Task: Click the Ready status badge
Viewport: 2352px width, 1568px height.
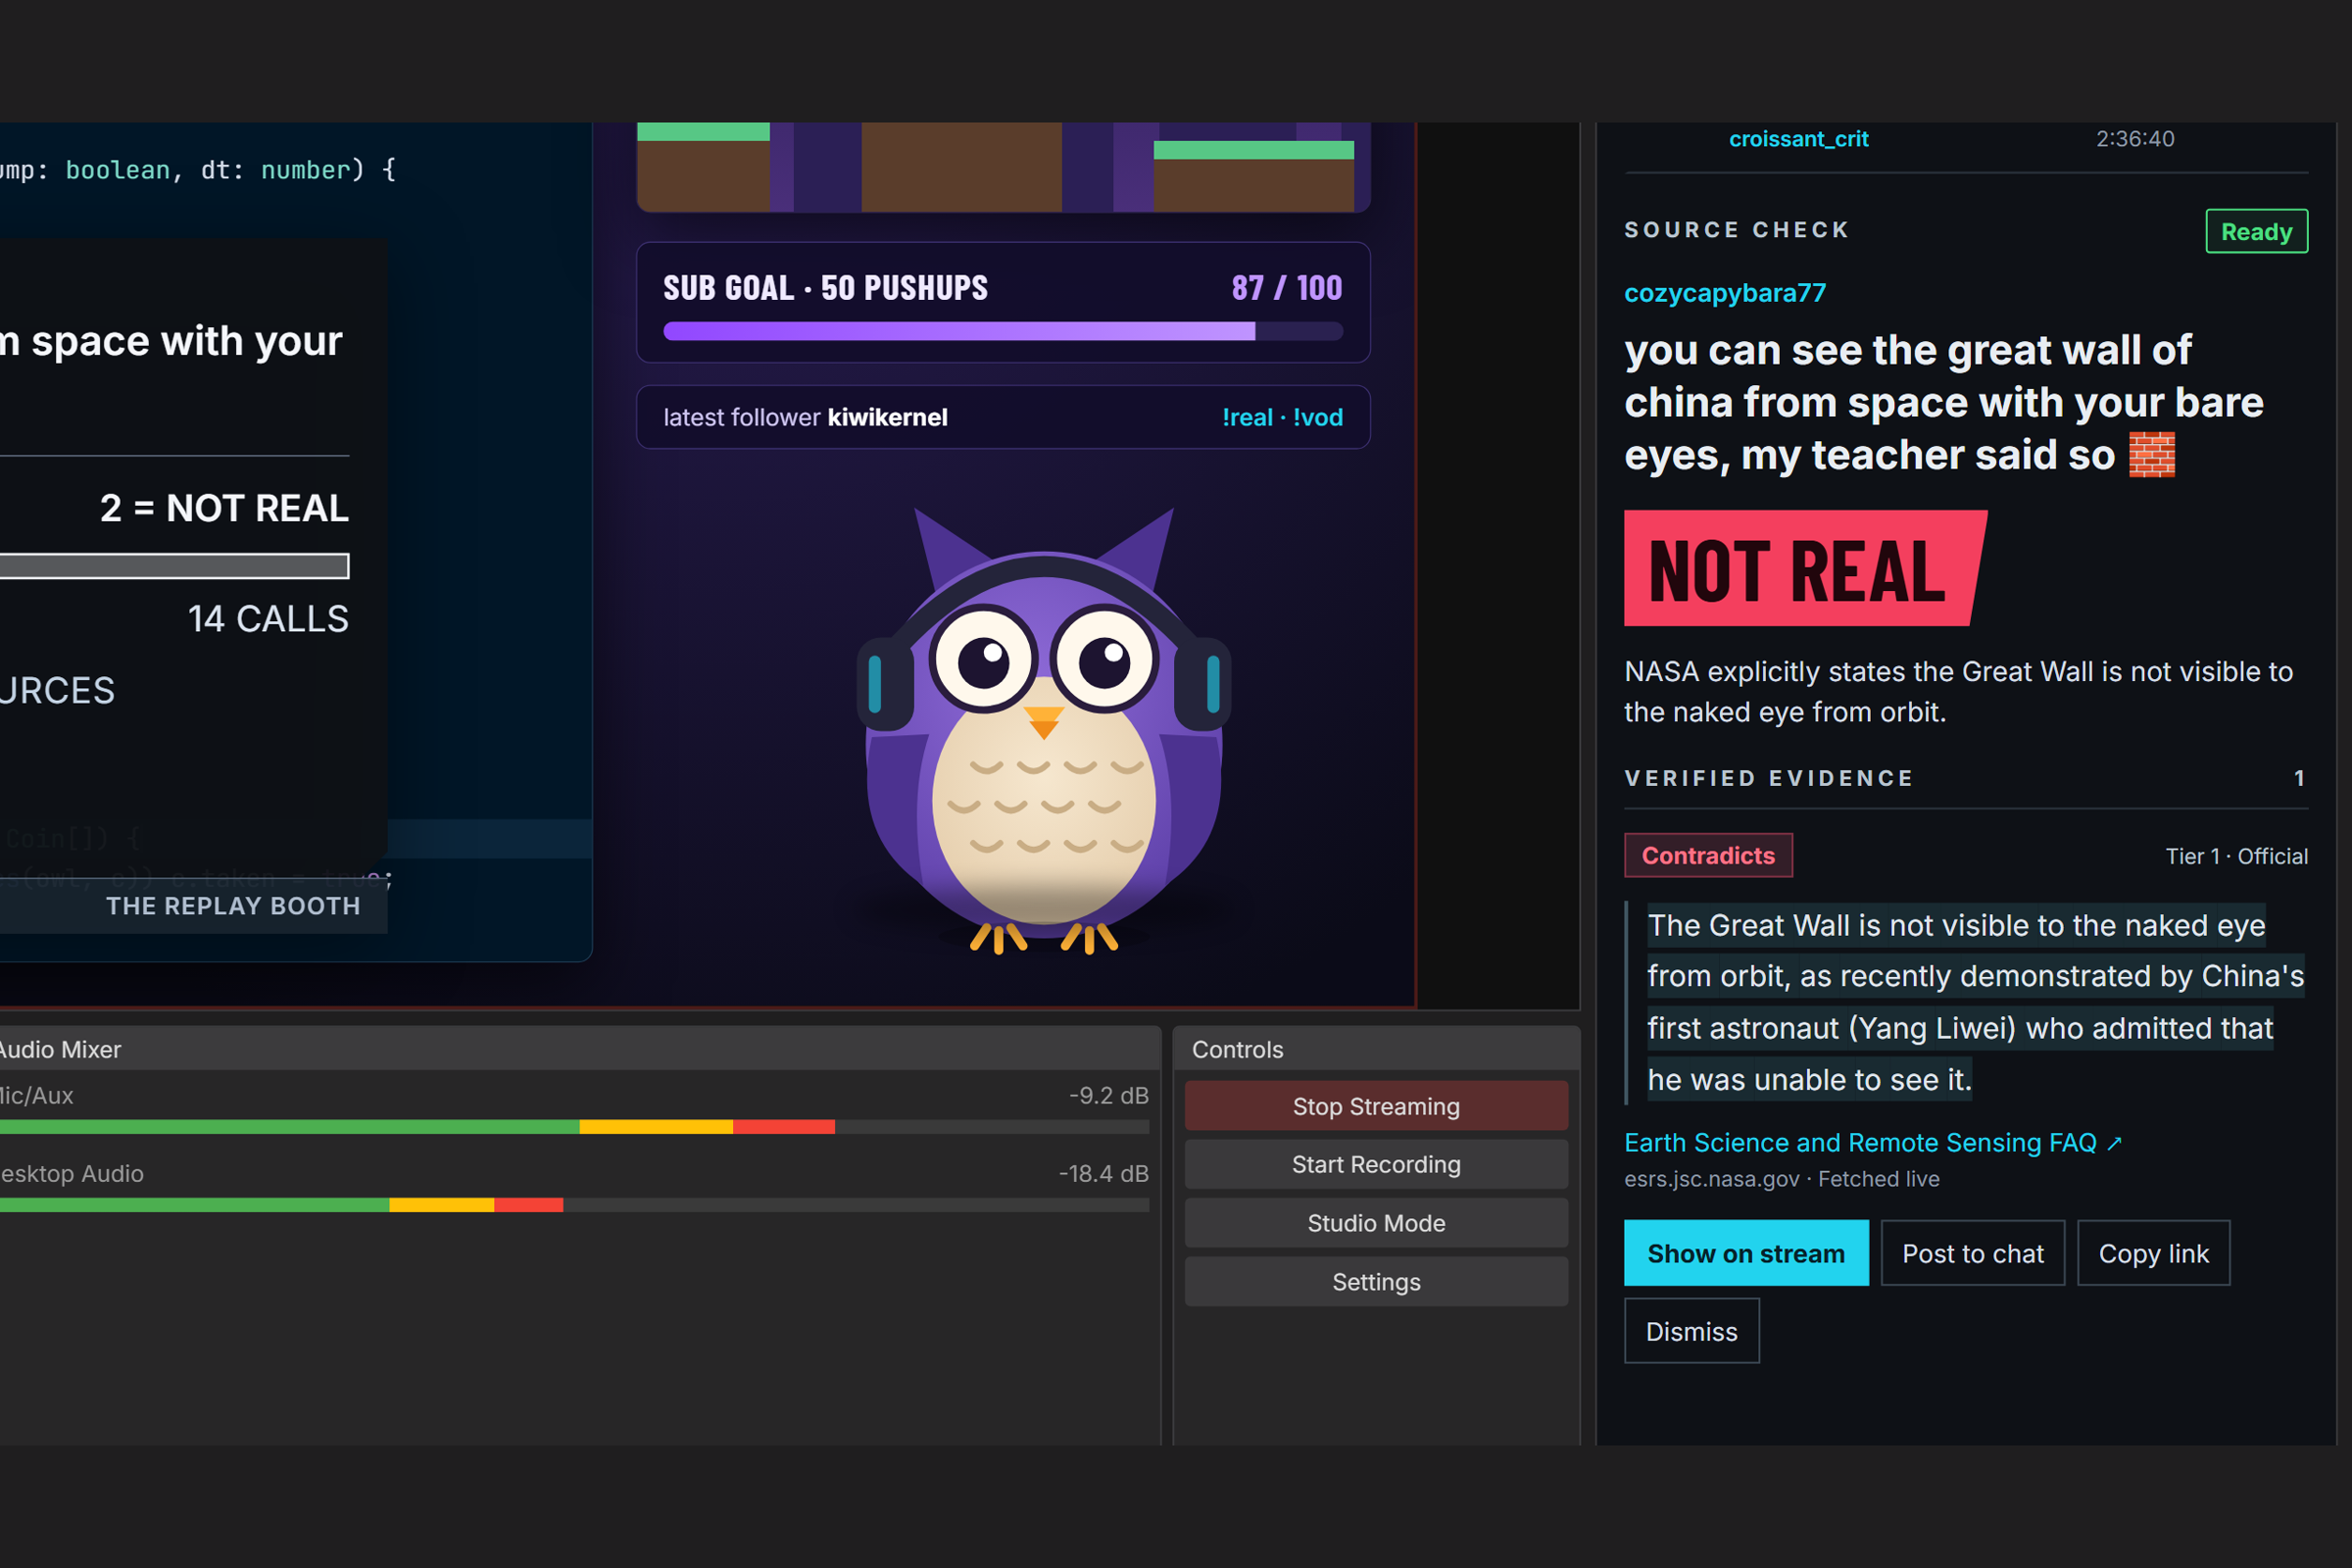Action: click(x=2257, y=231)
